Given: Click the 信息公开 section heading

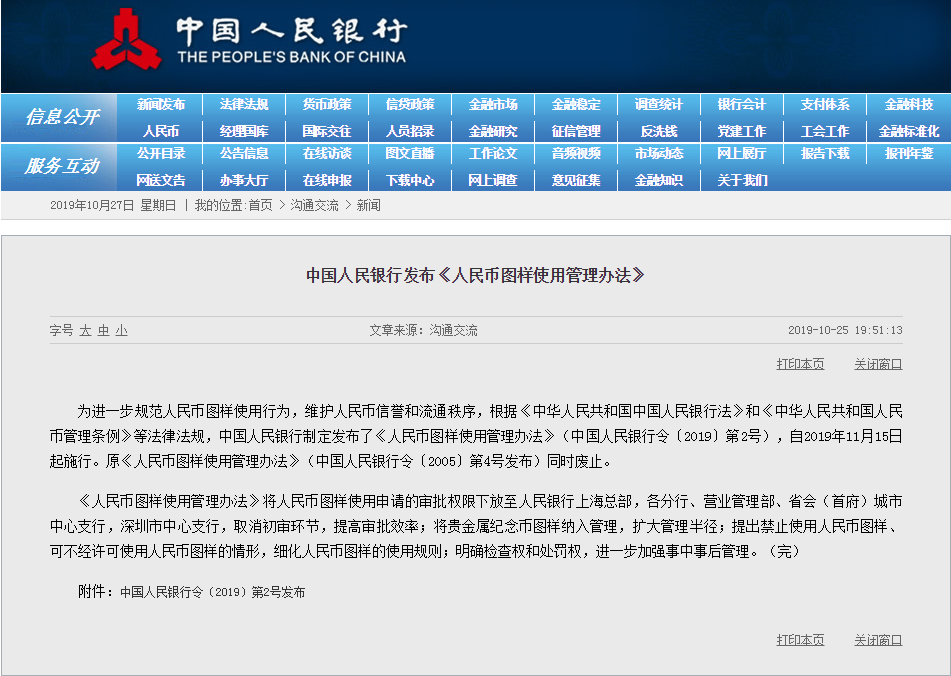Looking at the screenshot, I should coord(62,116).
